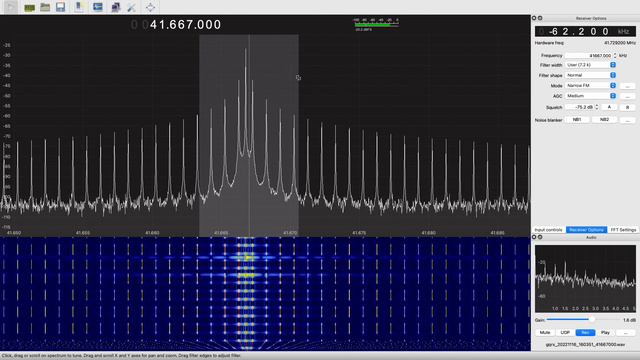Click the 1.8 dB gain value
This screenshot has height=360, width=640.
tap(629, 320)
